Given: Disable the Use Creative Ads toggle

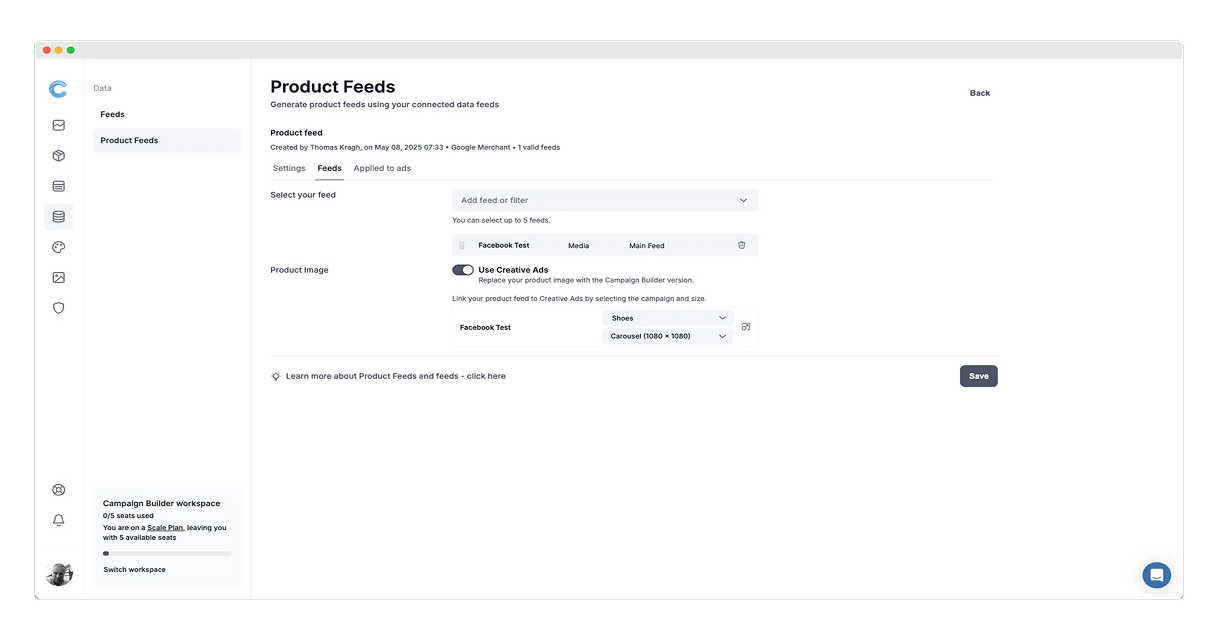Looking at the screenshot, I should pyautogui.click(x=462, y=269).
